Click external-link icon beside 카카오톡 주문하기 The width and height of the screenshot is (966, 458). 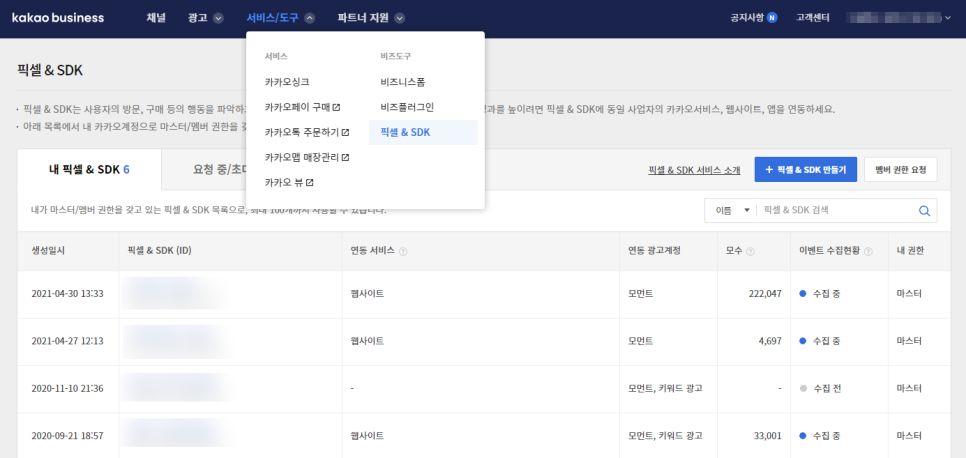coord(346,133)
